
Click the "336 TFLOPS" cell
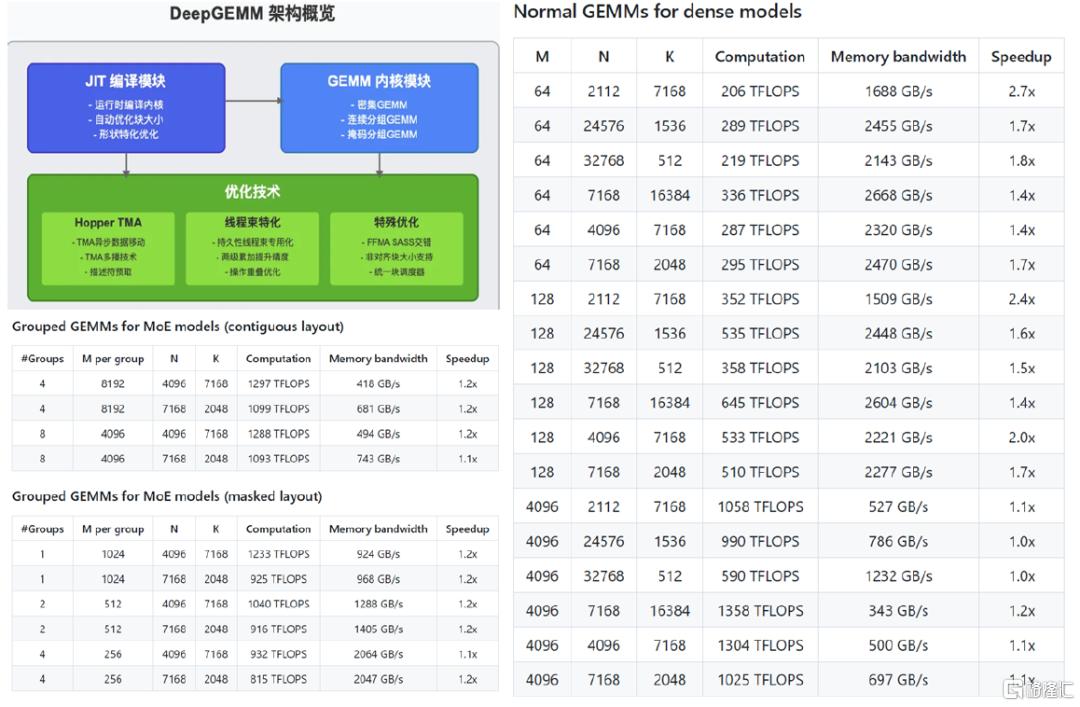click(760, 195)
